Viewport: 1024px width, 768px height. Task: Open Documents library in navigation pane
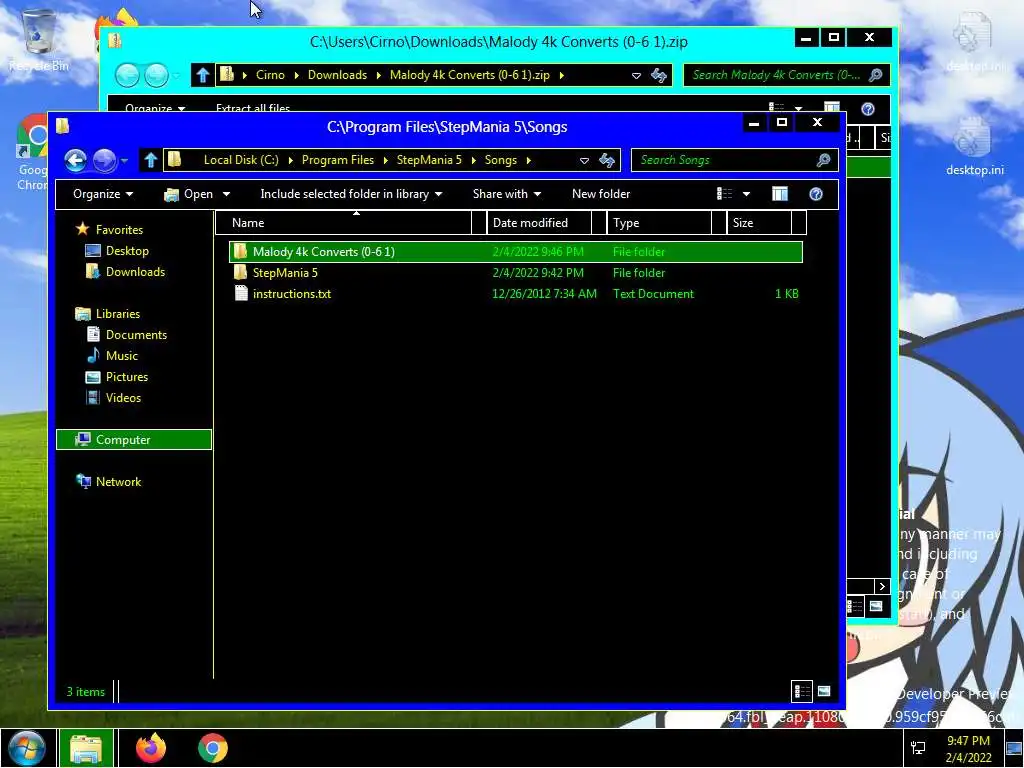[136, 335]
